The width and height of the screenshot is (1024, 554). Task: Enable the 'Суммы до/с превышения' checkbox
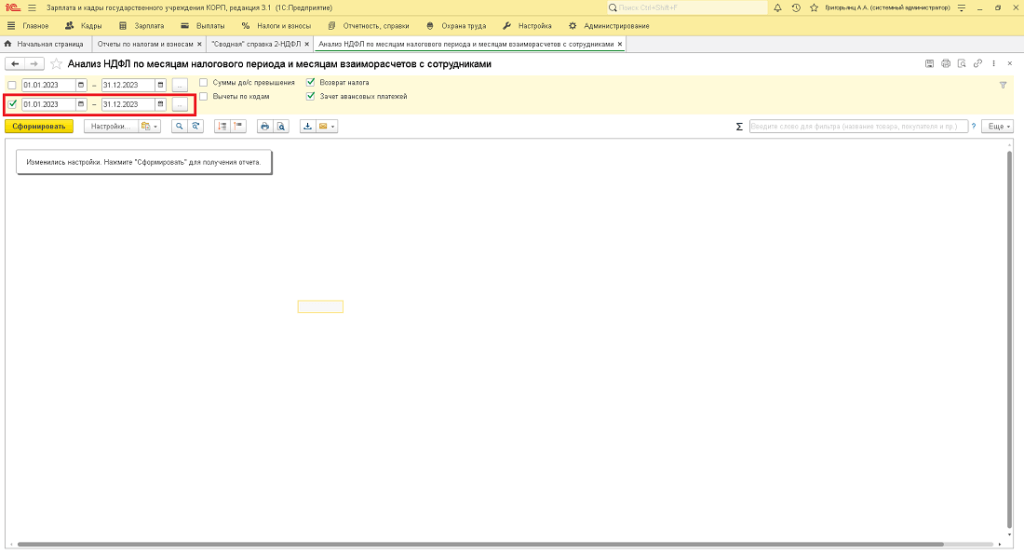click(x=204, y=82)
